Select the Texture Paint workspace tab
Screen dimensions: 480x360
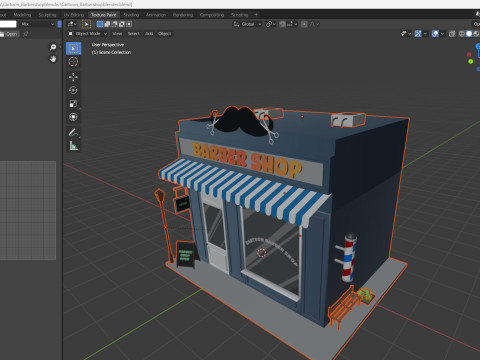click(104, 15)
